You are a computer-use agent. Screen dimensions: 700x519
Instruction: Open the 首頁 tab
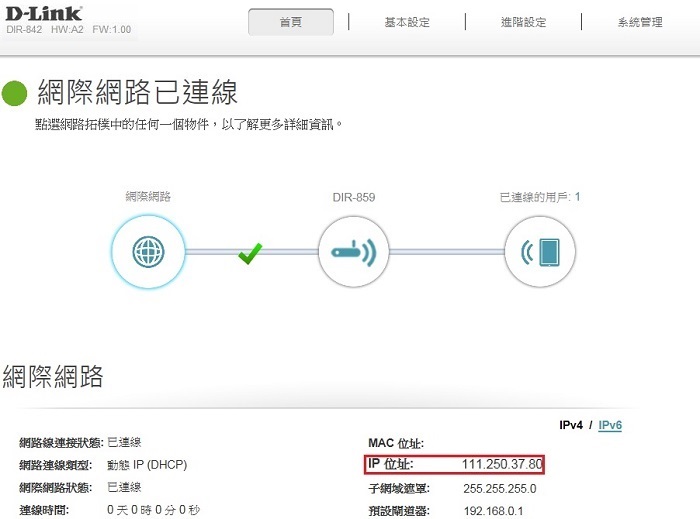click(291, 22)
